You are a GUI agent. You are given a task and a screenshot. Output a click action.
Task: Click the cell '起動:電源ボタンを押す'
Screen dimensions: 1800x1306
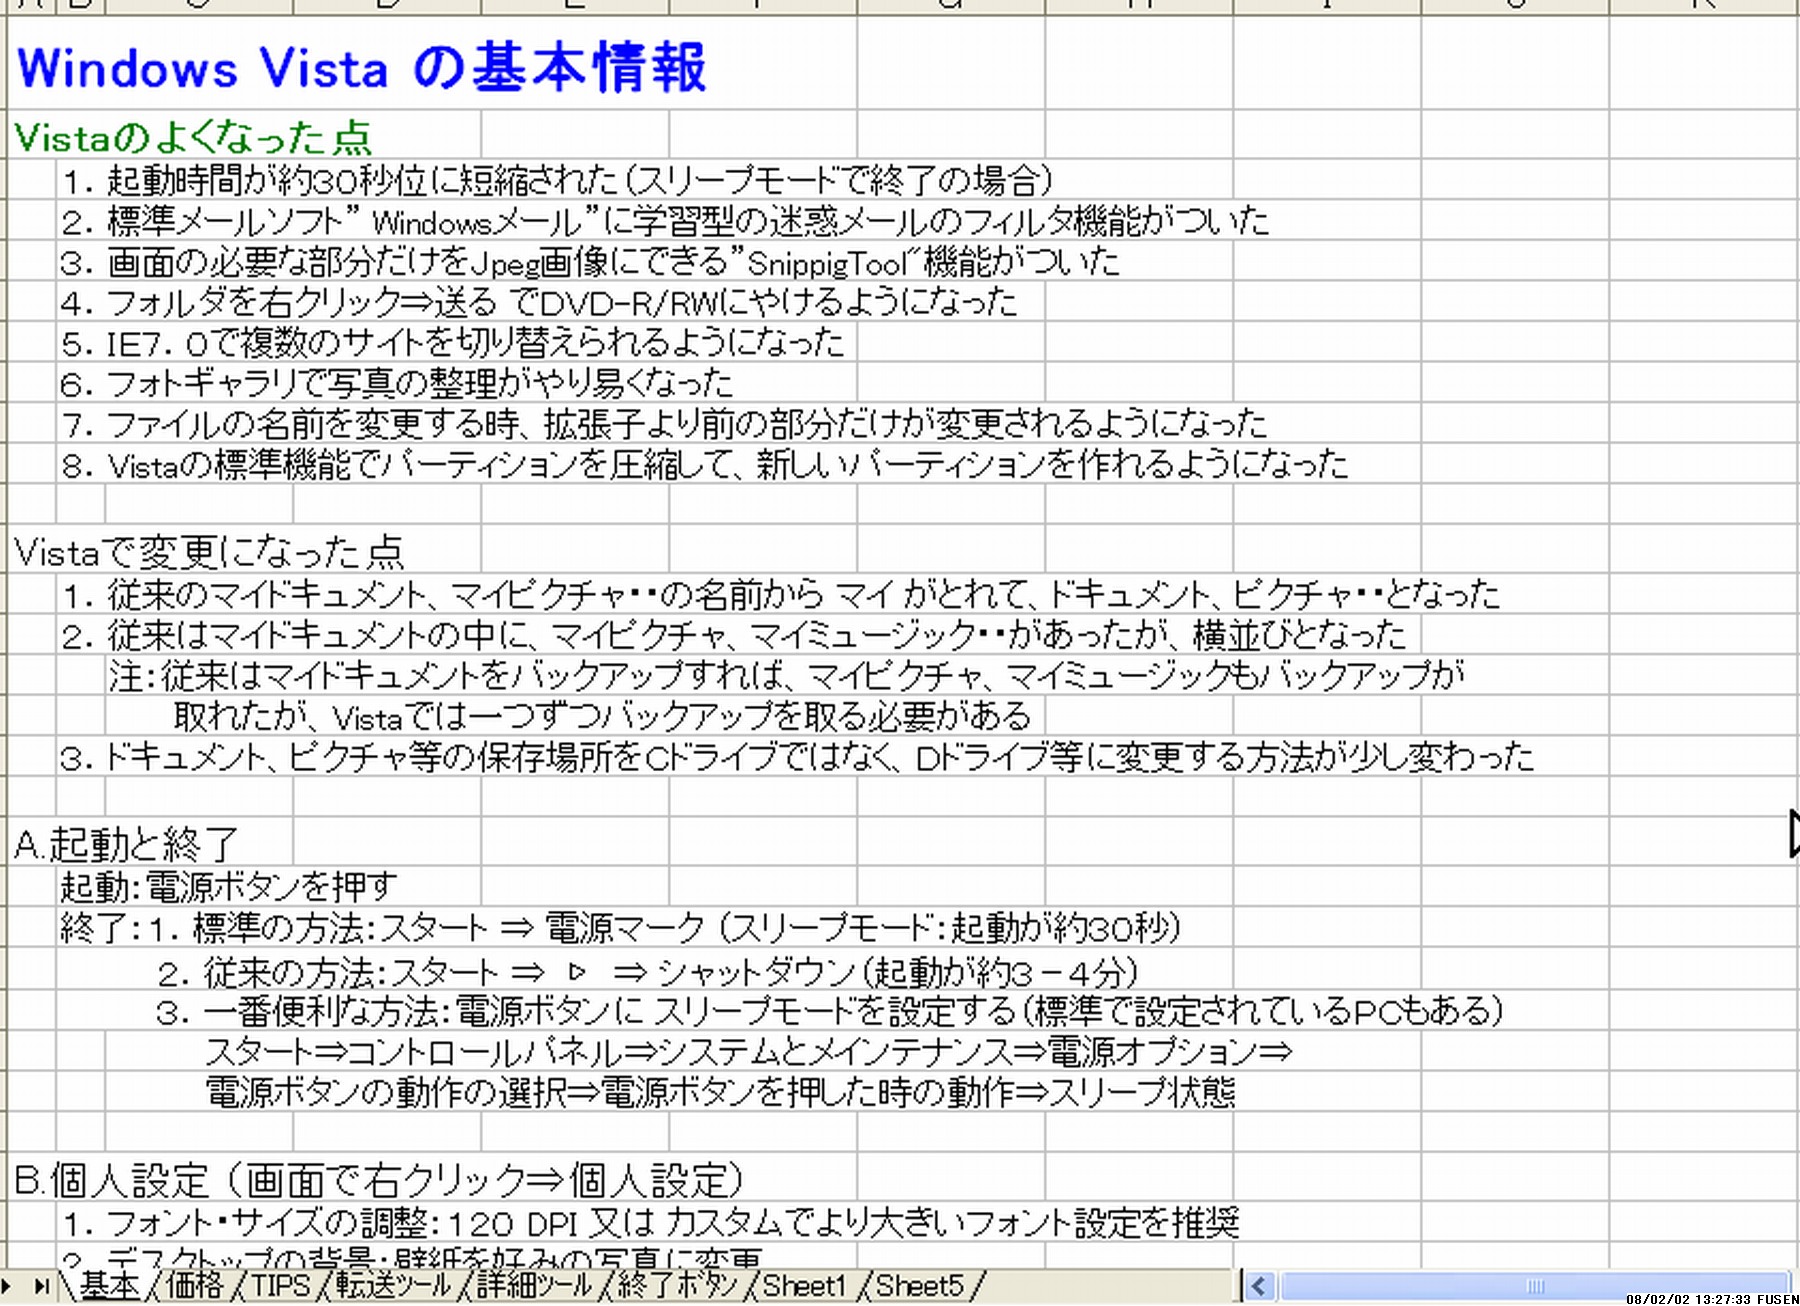click(x=229, y=886)
